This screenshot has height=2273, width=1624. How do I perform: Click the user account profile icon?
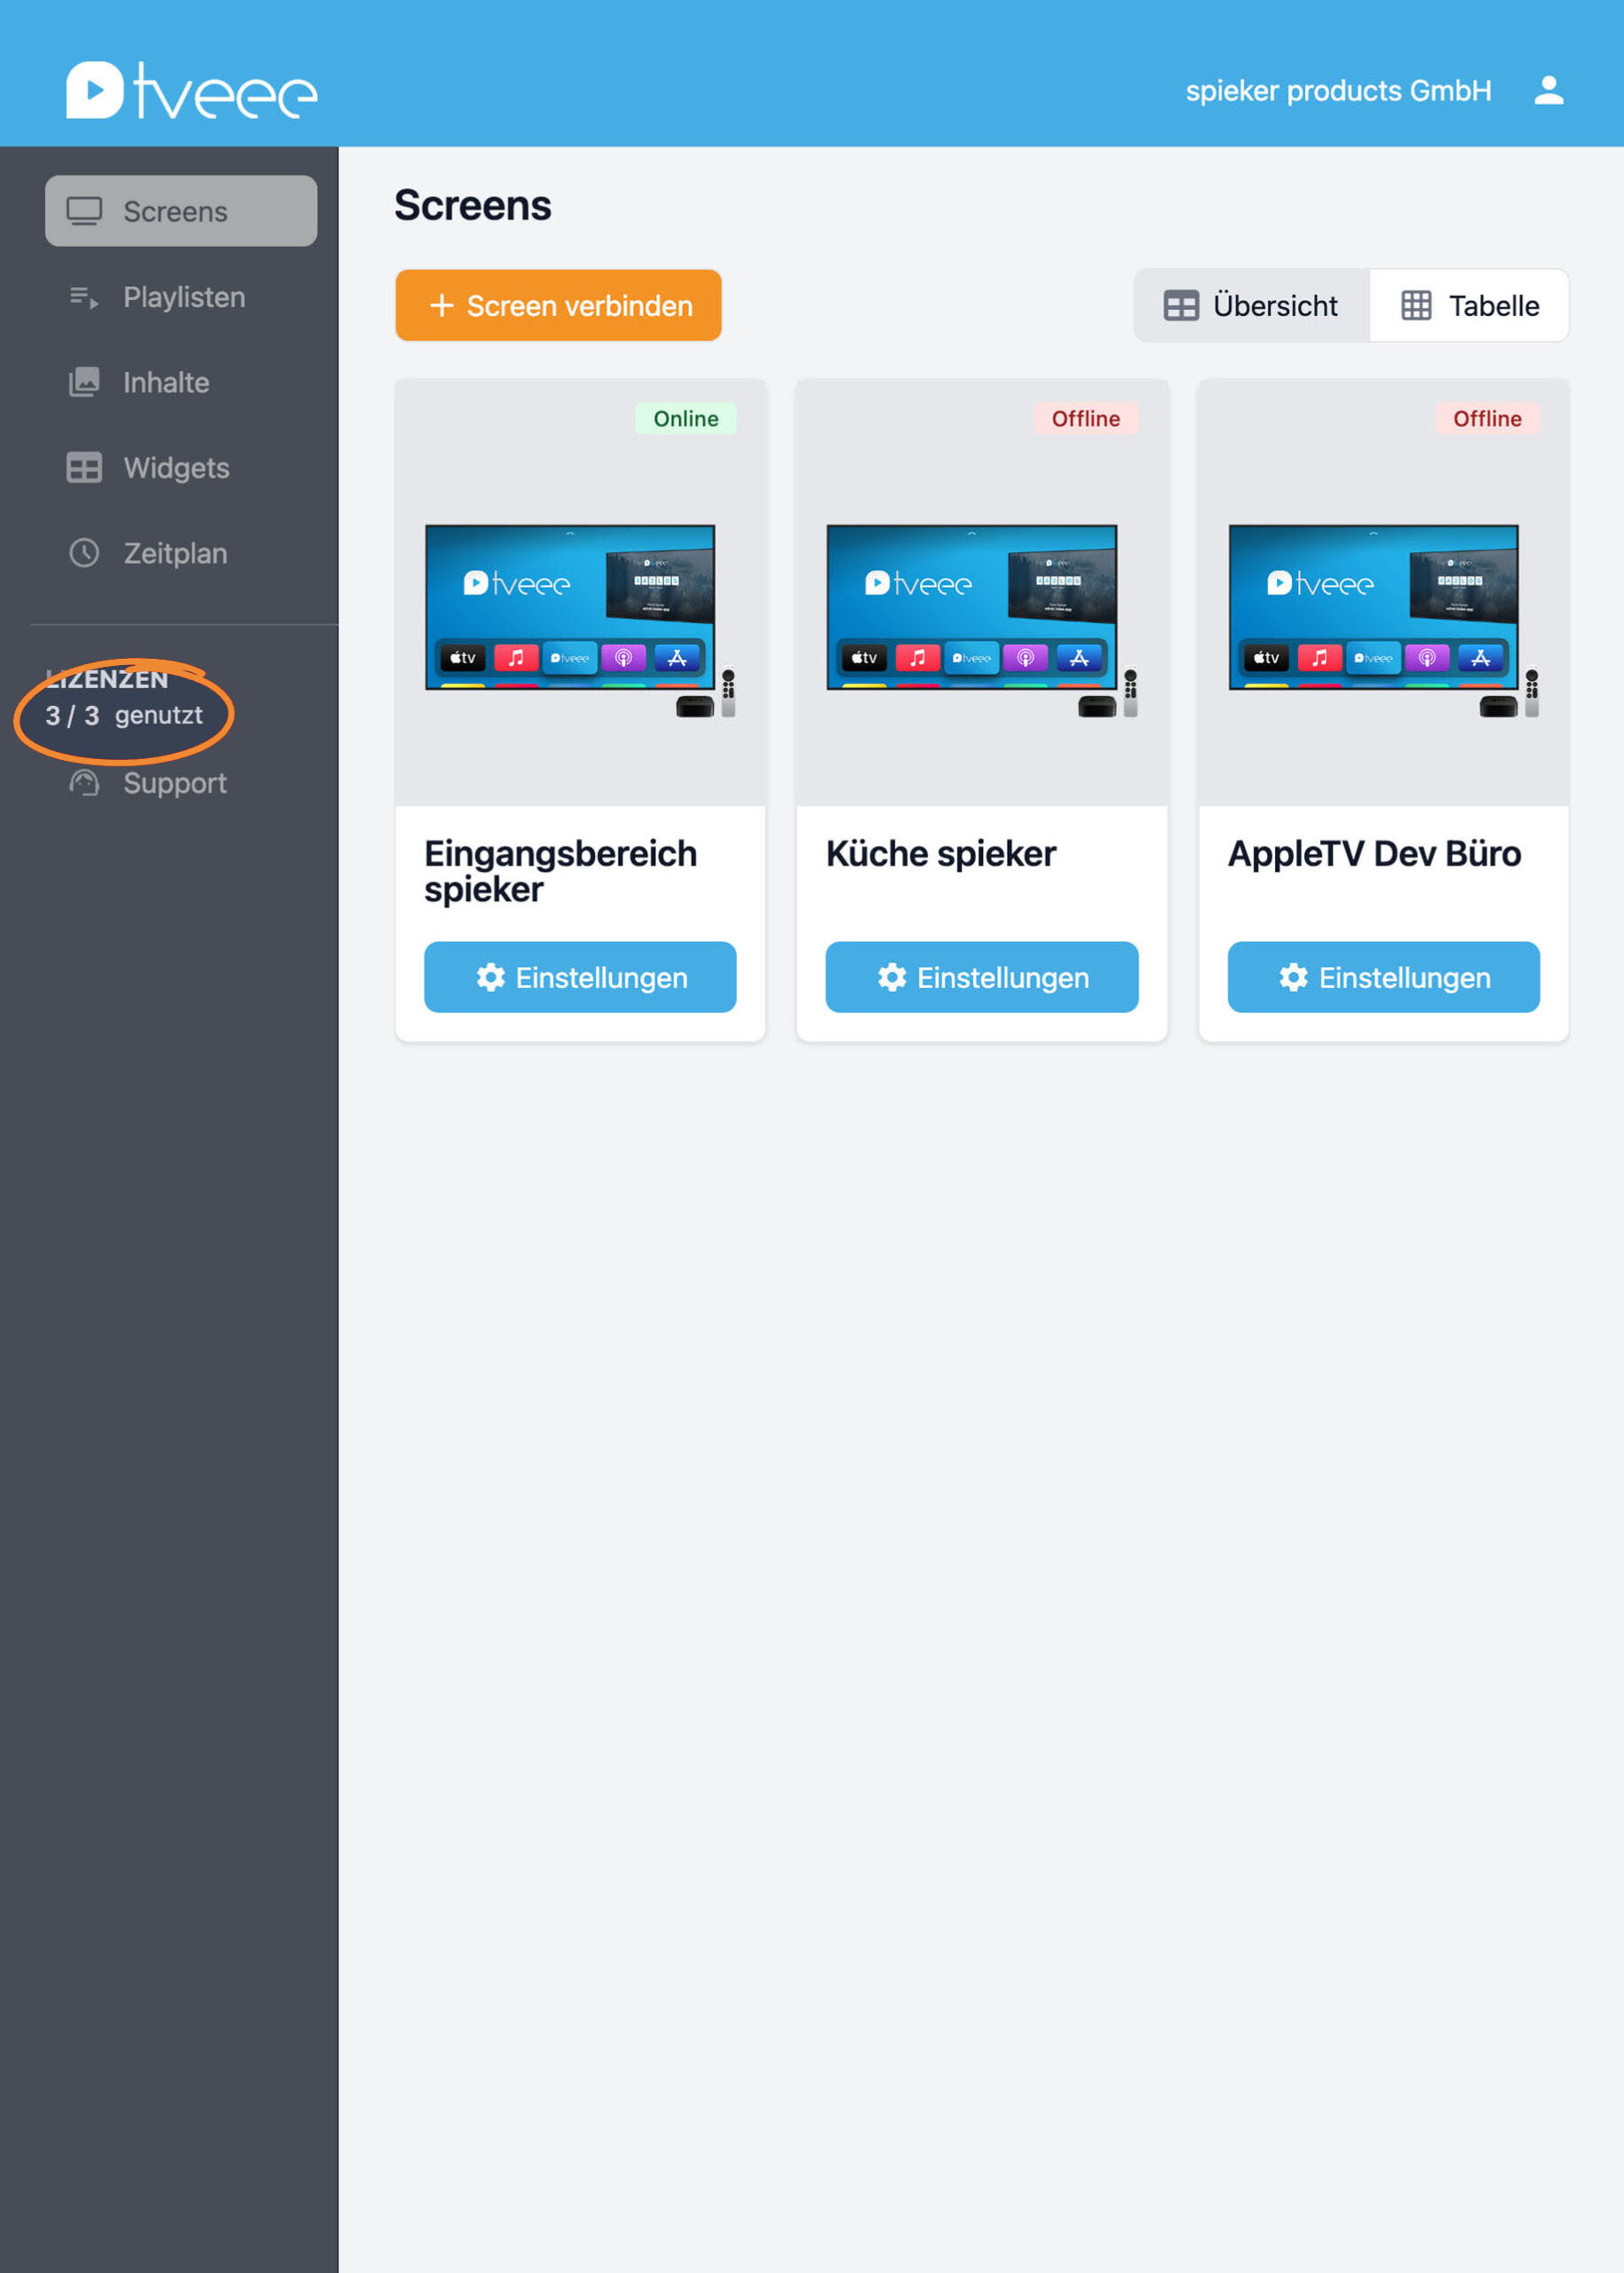(x=1548, y=91)
